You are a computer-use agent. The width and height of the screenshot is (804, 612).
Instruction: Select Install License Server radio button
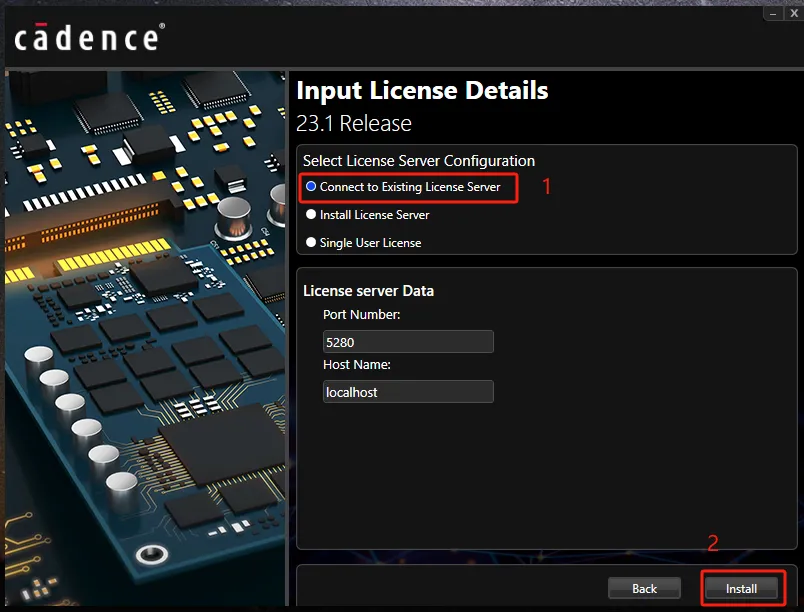click(x=311, y=214)
